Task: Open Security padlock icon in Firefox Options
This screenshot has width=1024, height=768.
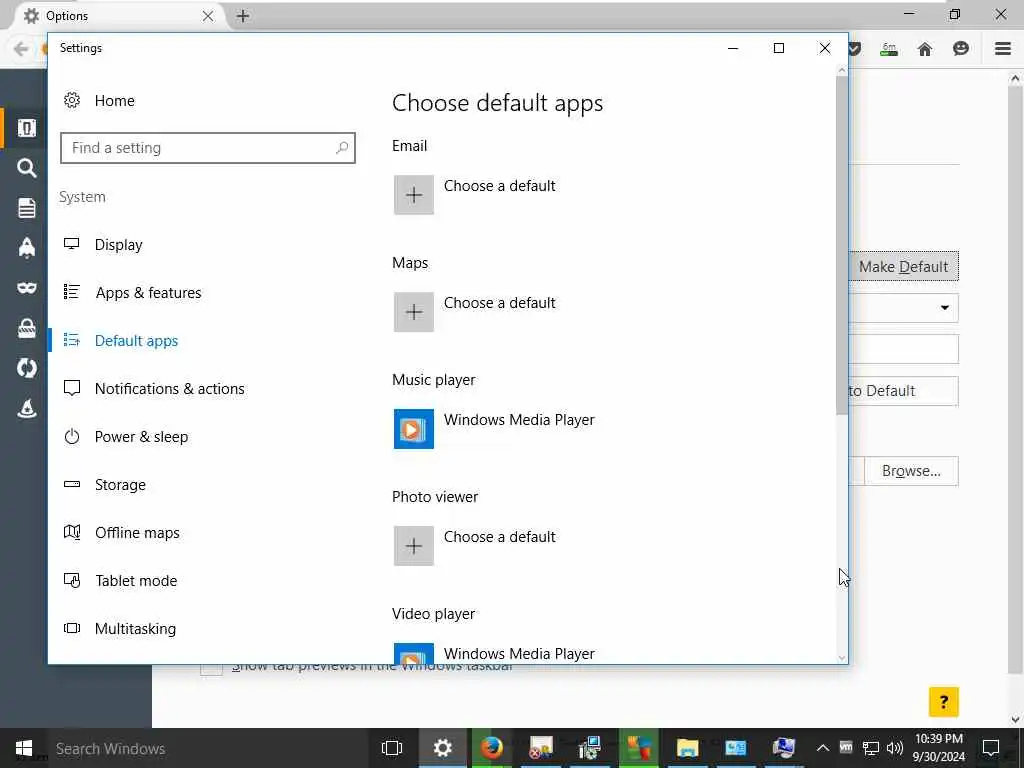Action: pyautogui.click(x=26, y=328)
